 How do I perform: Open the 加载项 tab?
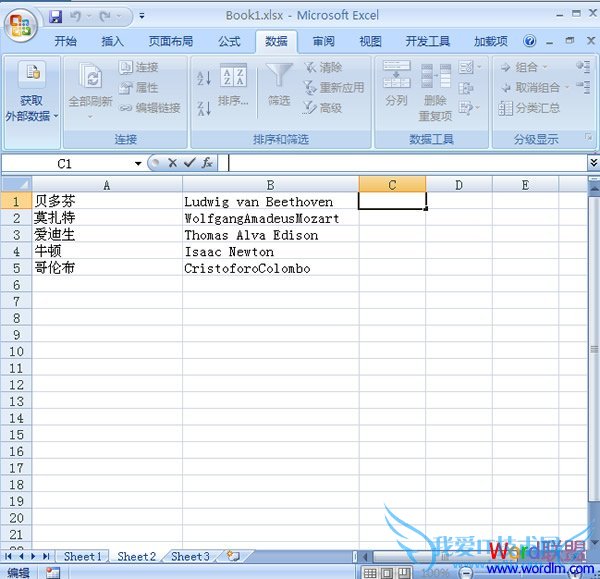(x=491, y=41)
